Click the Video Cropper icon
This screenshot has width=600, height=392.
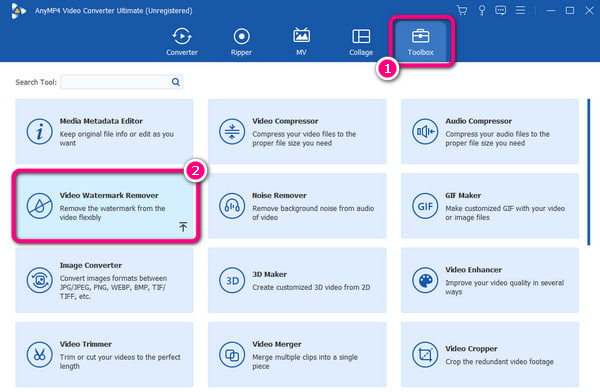tap(425, 354)
